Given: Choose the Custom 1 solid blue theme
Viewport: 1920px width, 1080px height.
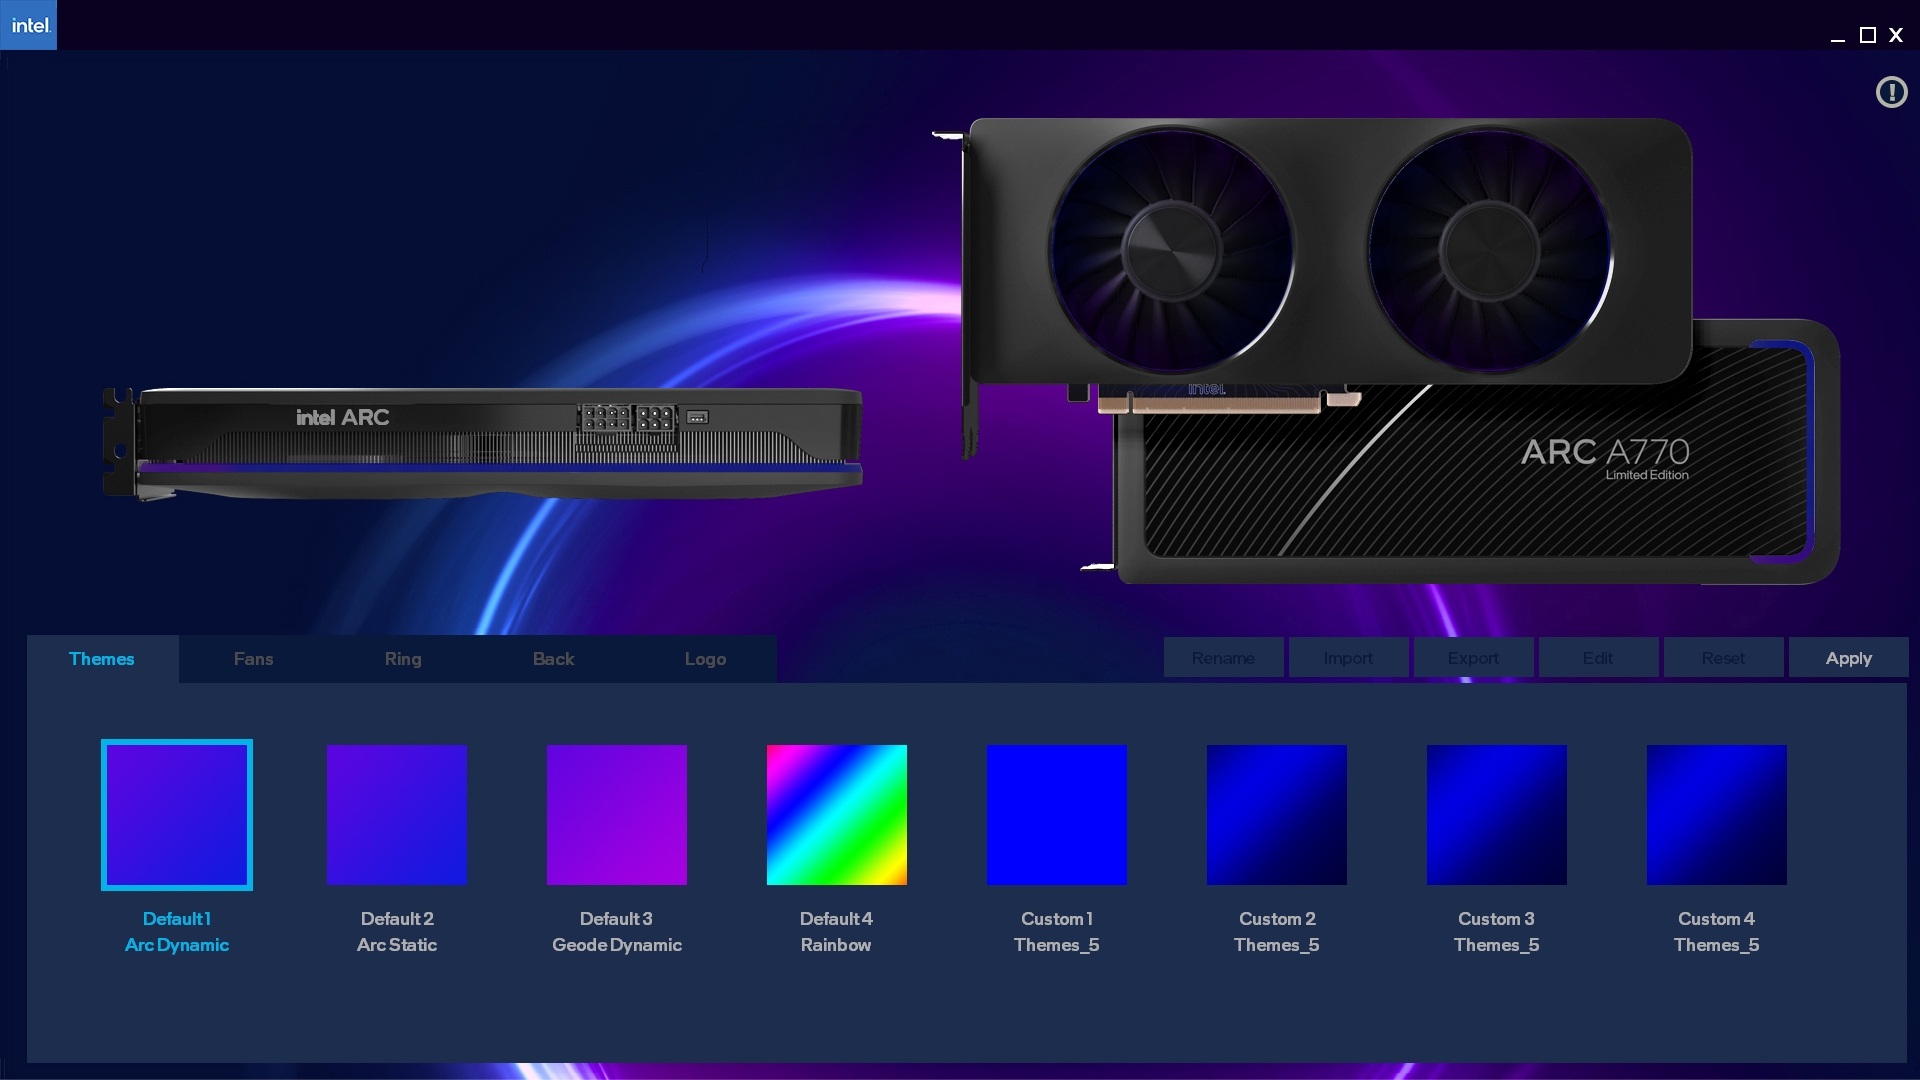Looking at the screenshot, I should click(x=1057, y=815).
